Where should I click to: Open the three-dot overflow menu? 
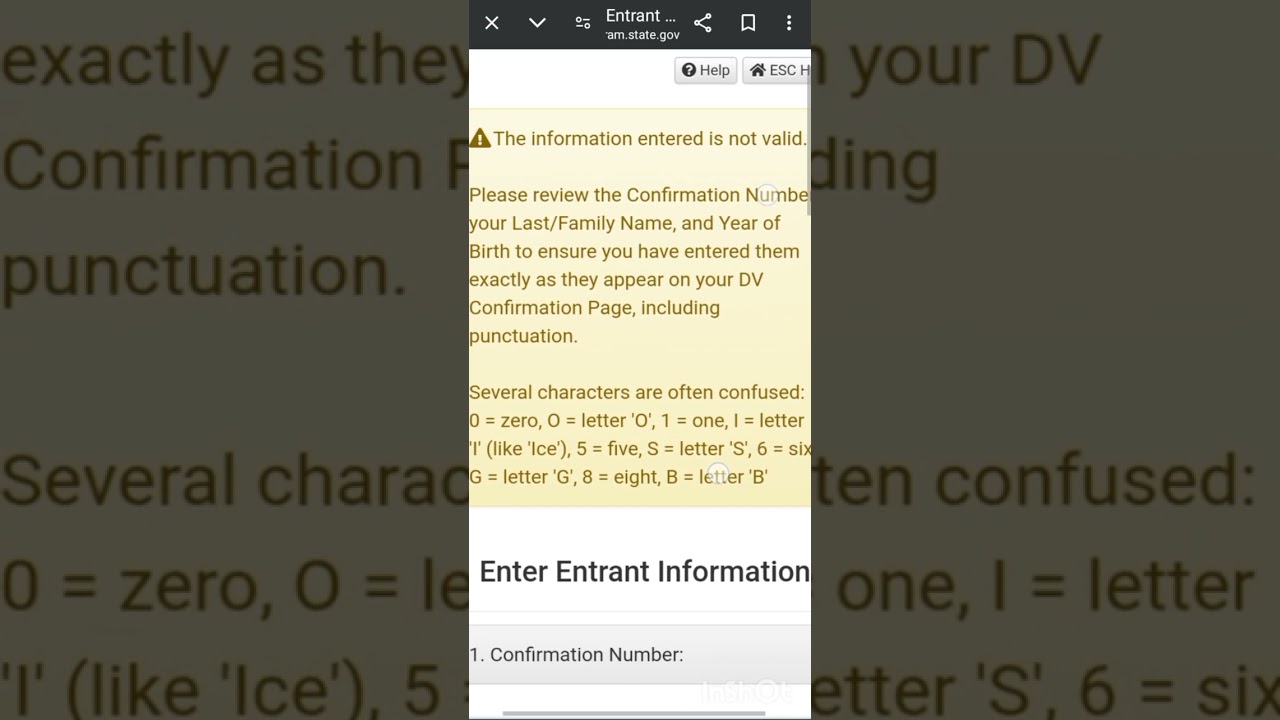[789, 23]
